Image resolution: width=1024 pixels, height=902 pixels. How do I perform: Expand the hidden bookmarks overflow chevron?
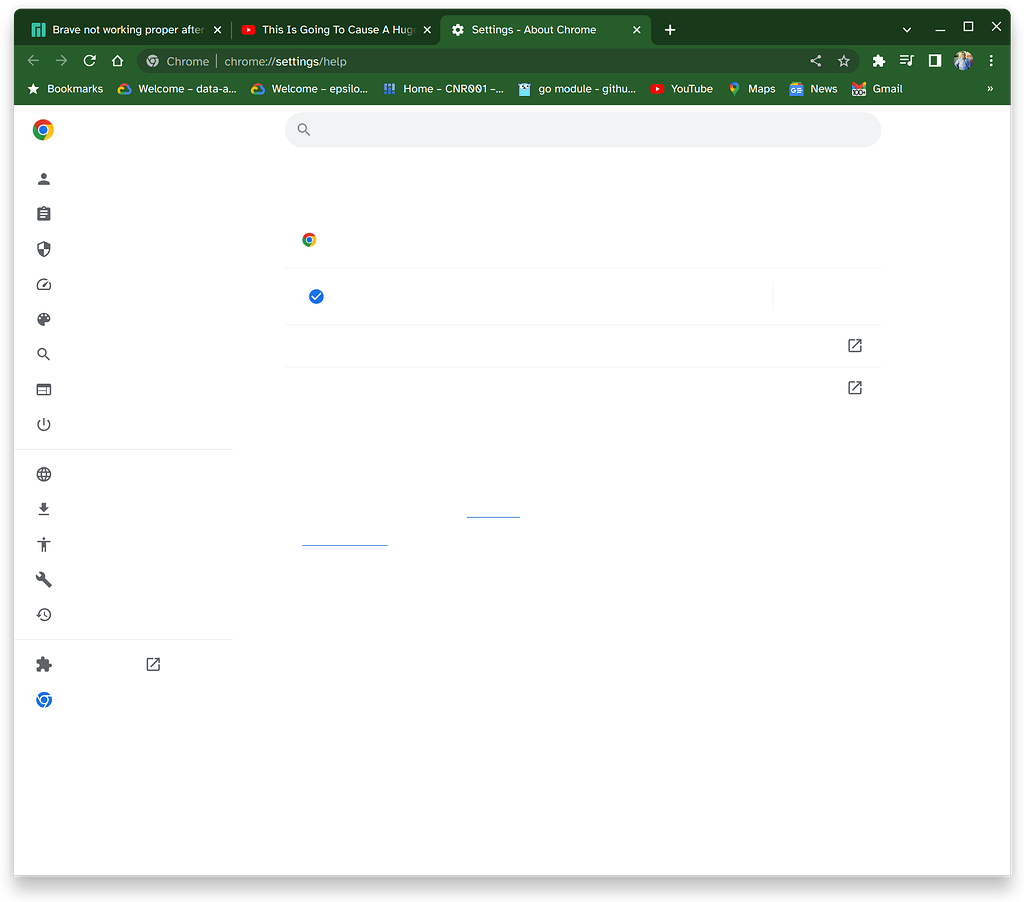990,89
